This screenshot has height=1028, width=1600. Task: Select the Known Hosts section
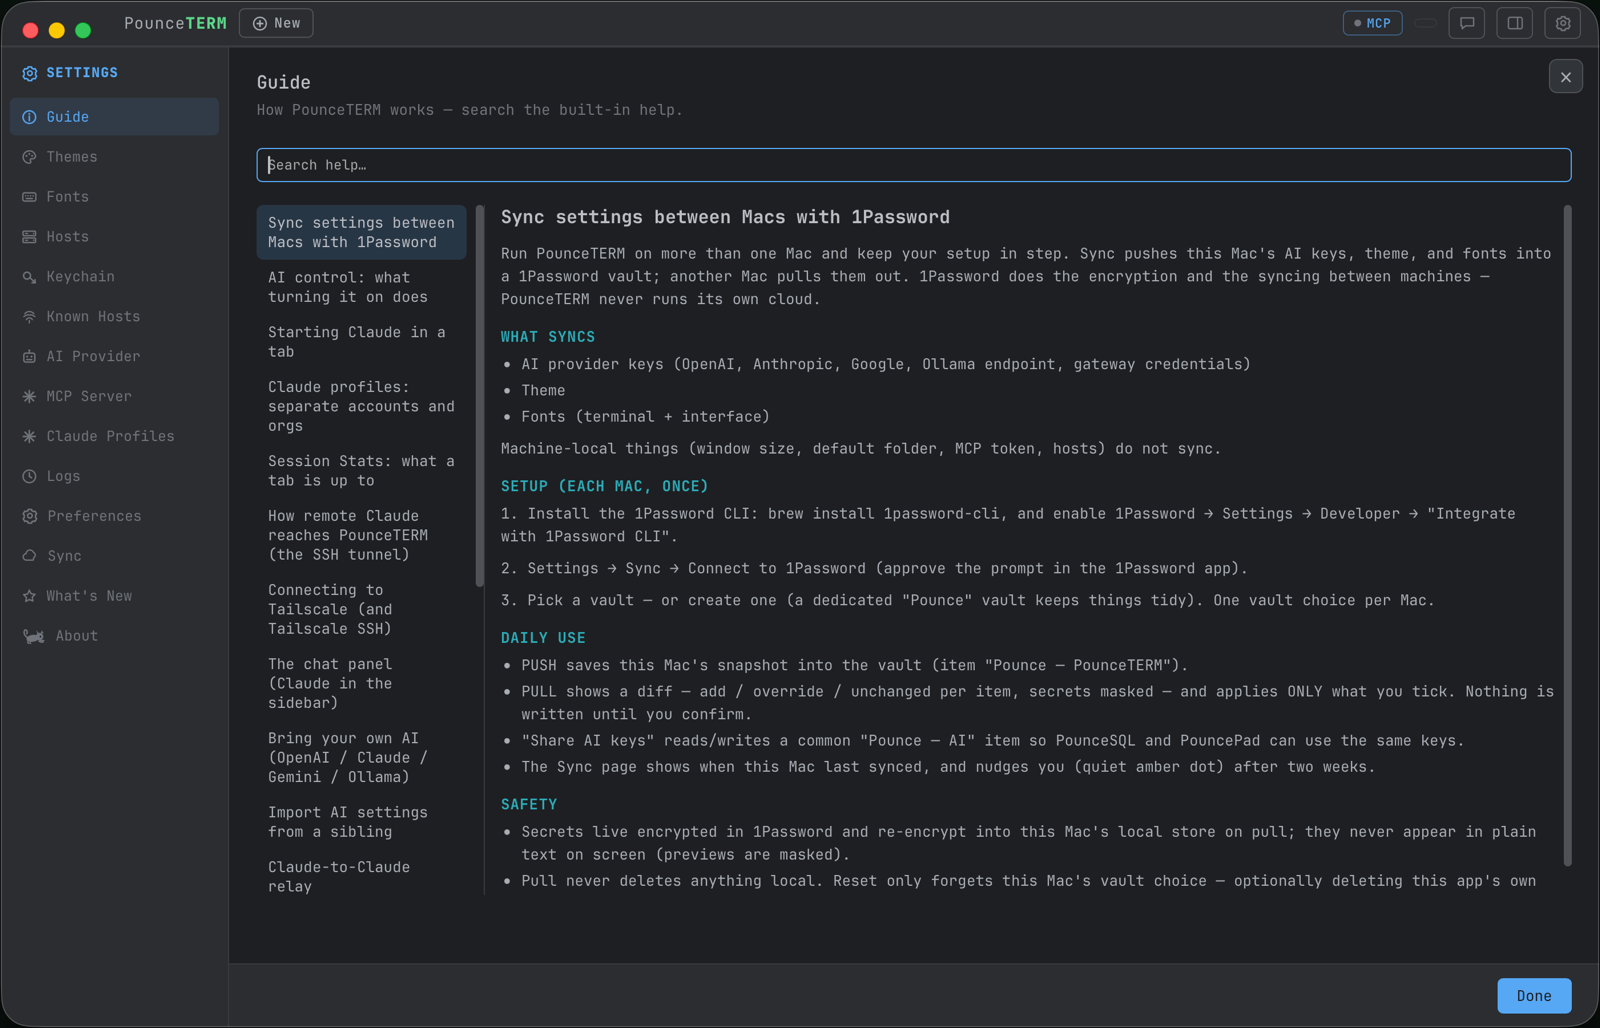tap(114, 317)
